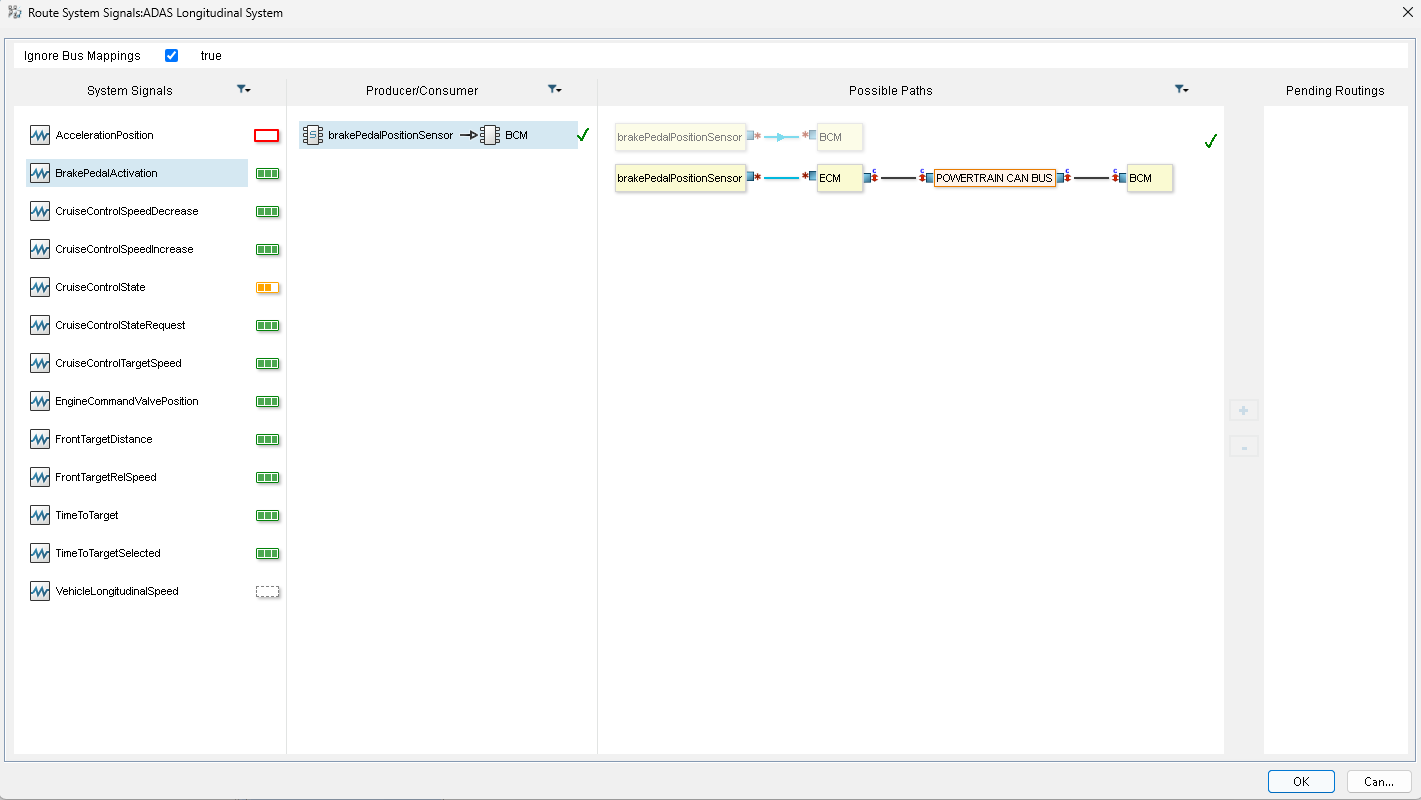Open the Possible Paths filter dropdown
This screenshot has height=800, width=1421.
point(1182,90)
